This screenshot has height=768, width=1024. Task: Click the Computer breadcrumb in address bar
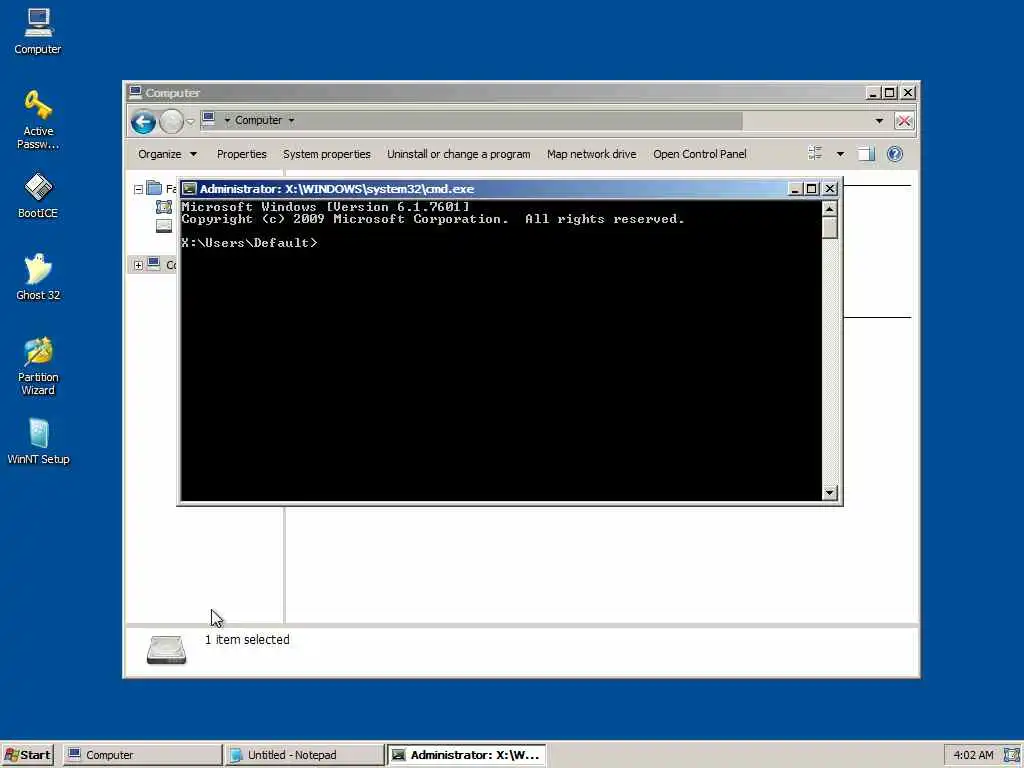259,120
